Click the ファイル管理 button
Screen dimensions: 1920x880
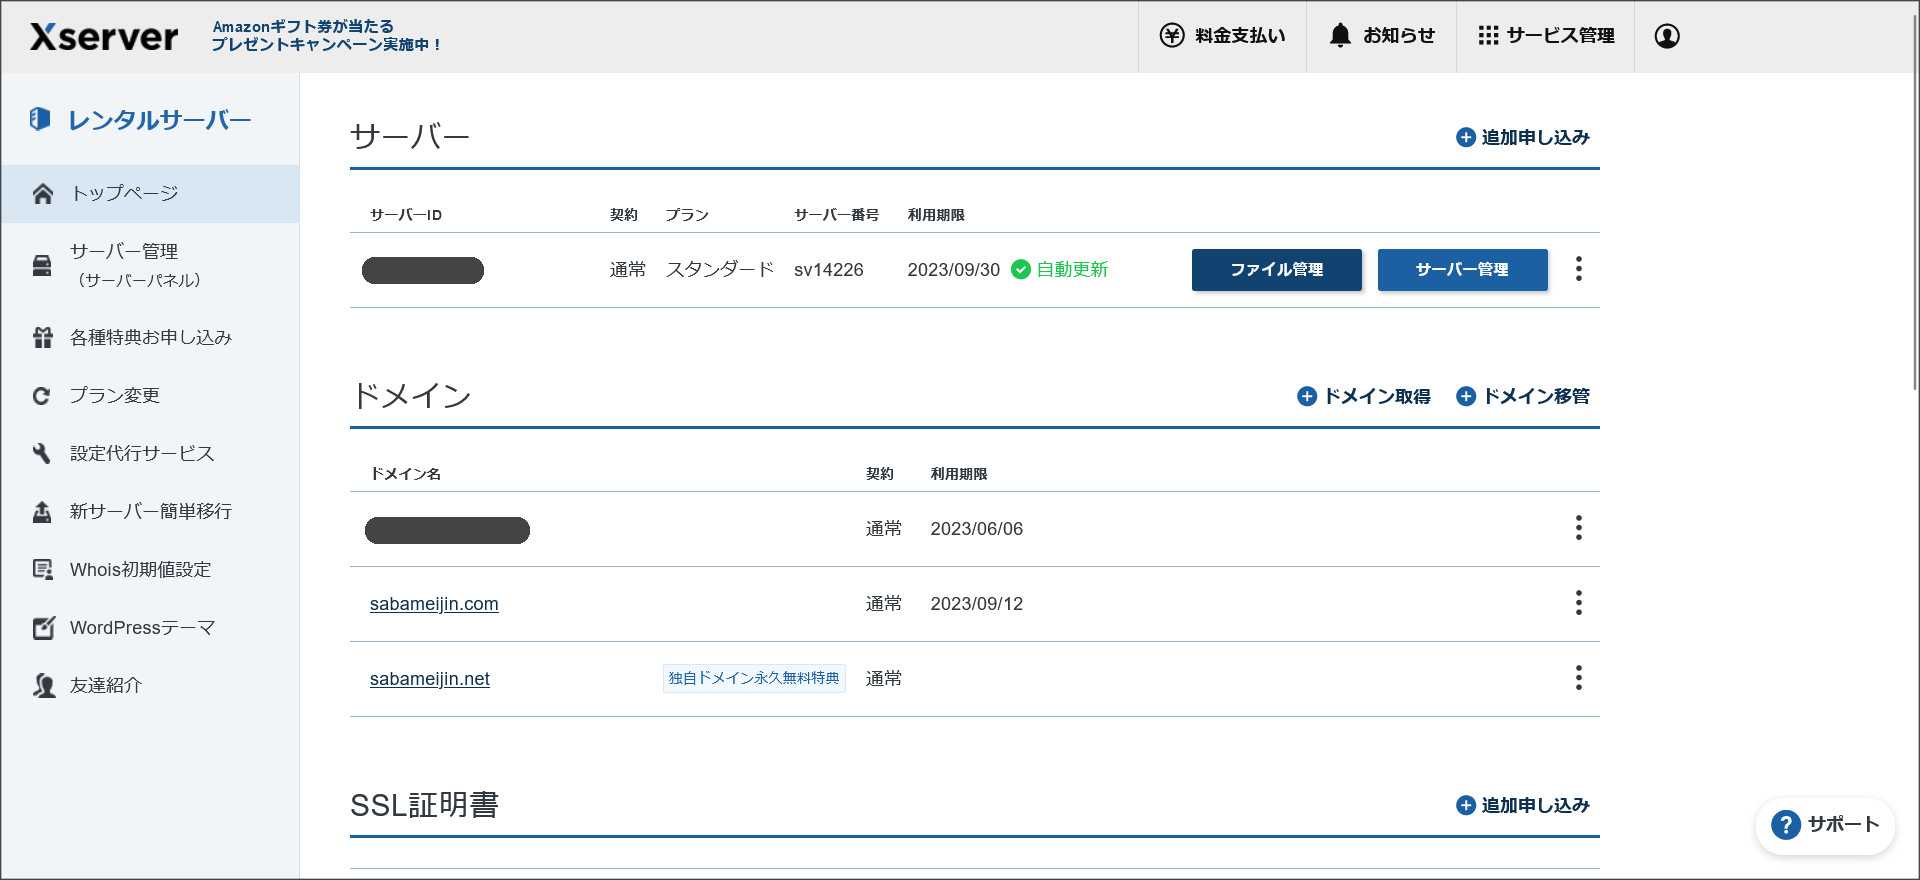click(x=1277, y=270)
